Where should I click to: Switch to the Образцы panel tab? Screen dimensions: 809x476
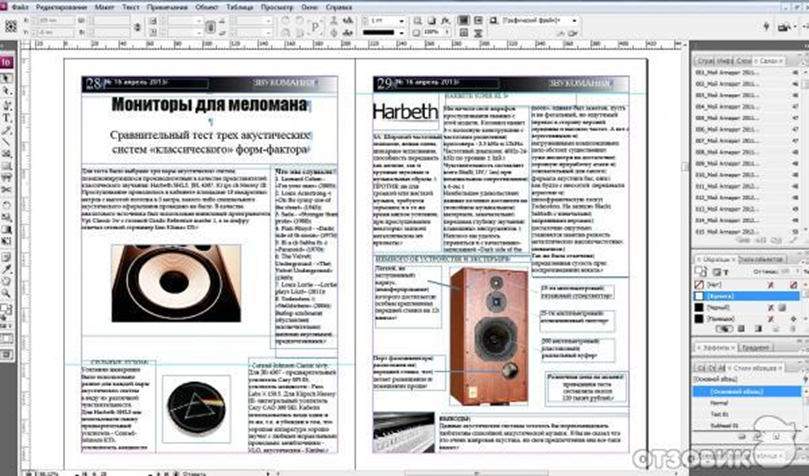(x=717, y=259)
